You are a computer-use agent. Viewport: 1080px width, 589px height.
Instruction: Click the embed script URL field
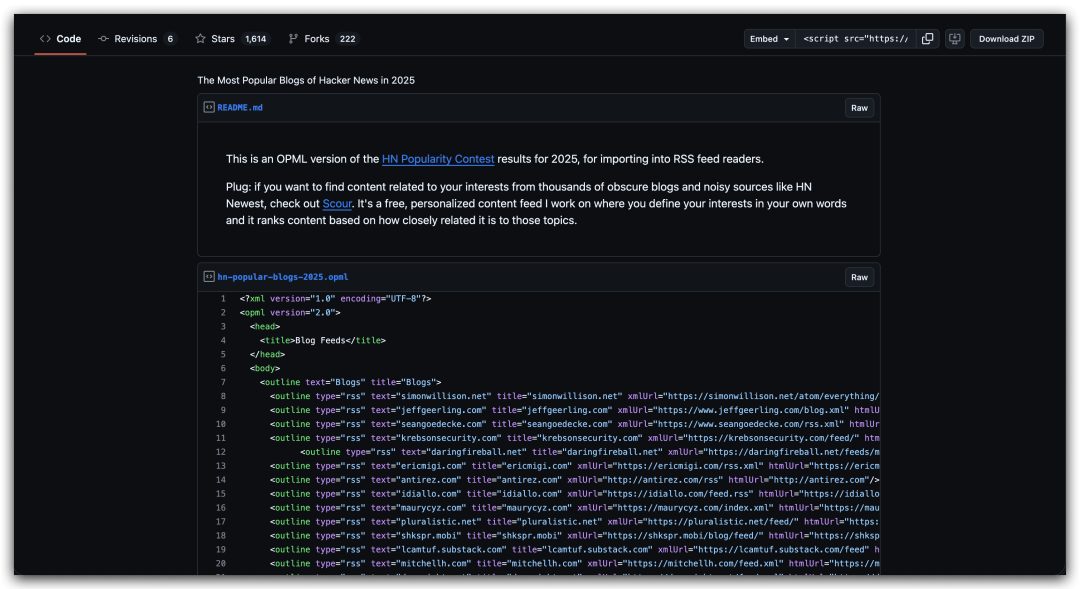pyautogui.click(x=856, y=39)
